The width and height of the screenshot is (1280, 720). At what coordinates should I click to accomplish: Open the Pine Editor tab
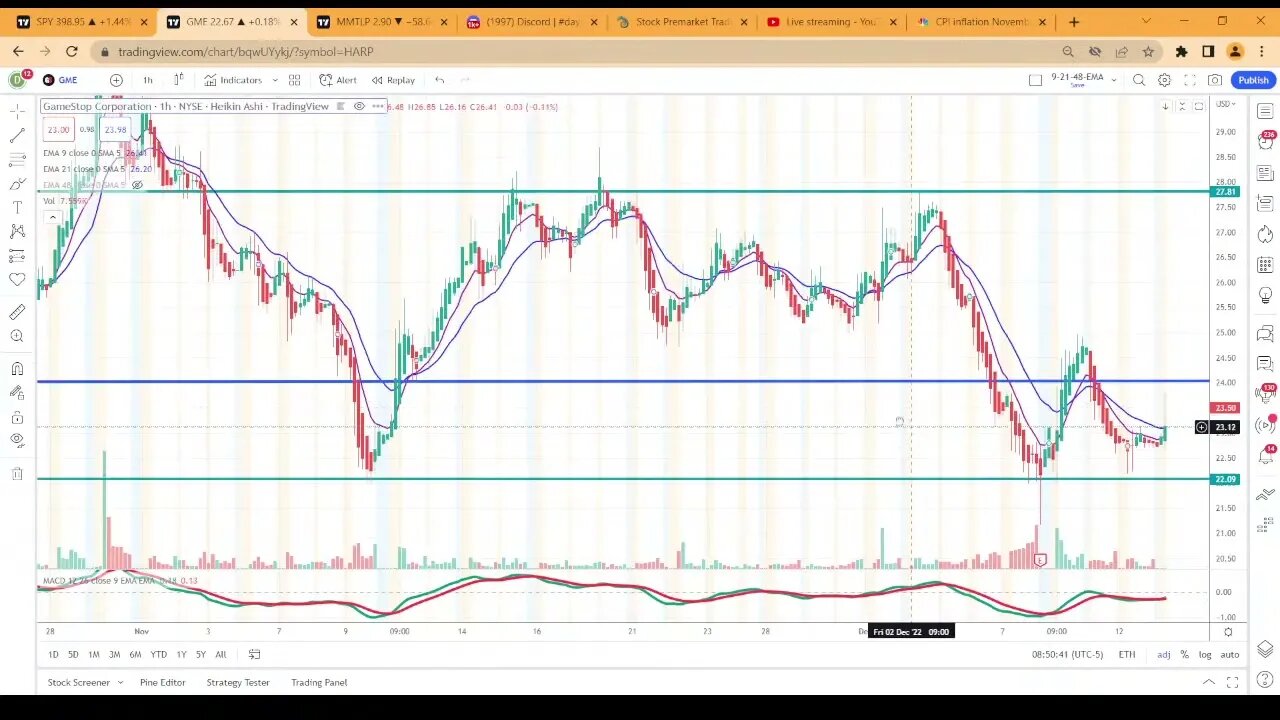tap(162, 682)
